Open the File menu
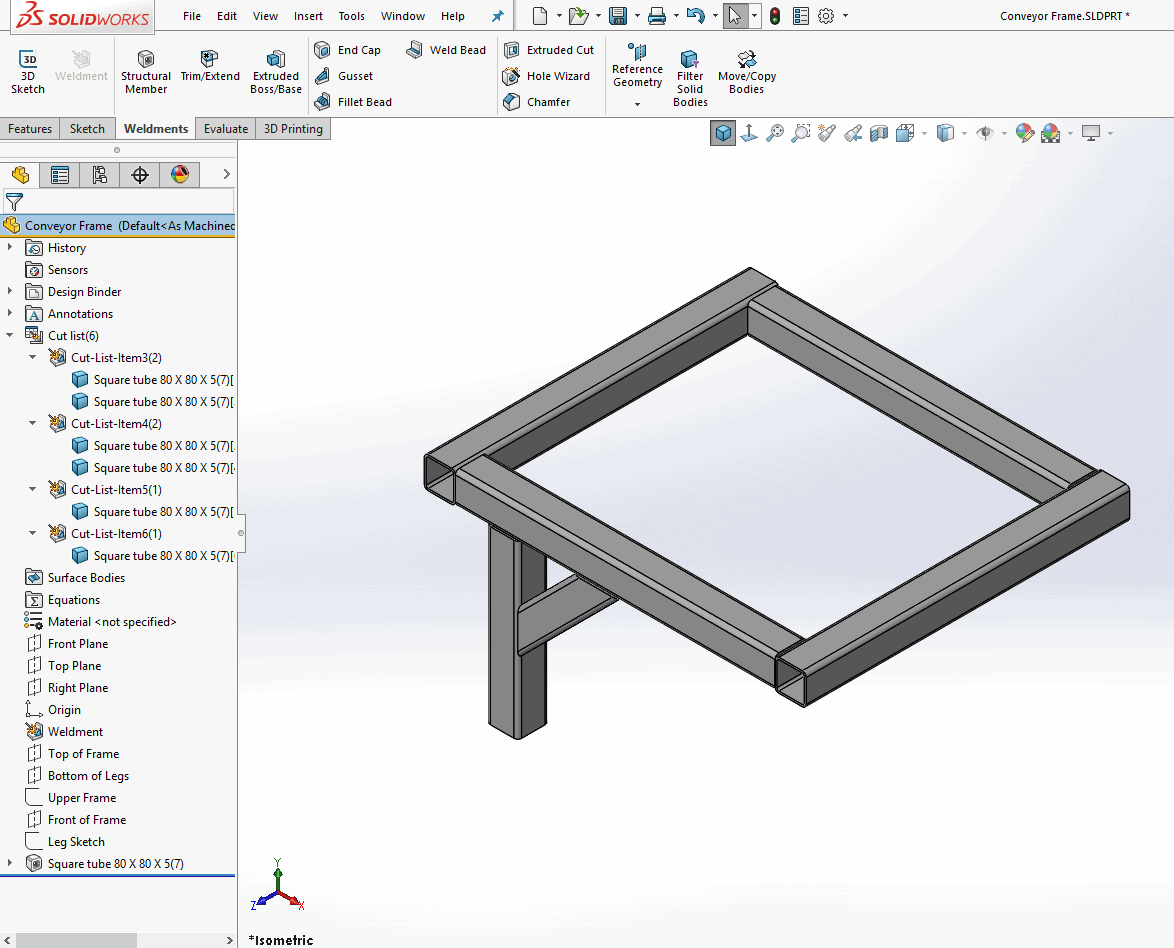Image resolution: width=1174 pixels, height=948 pixels. (x=192, y=16)
